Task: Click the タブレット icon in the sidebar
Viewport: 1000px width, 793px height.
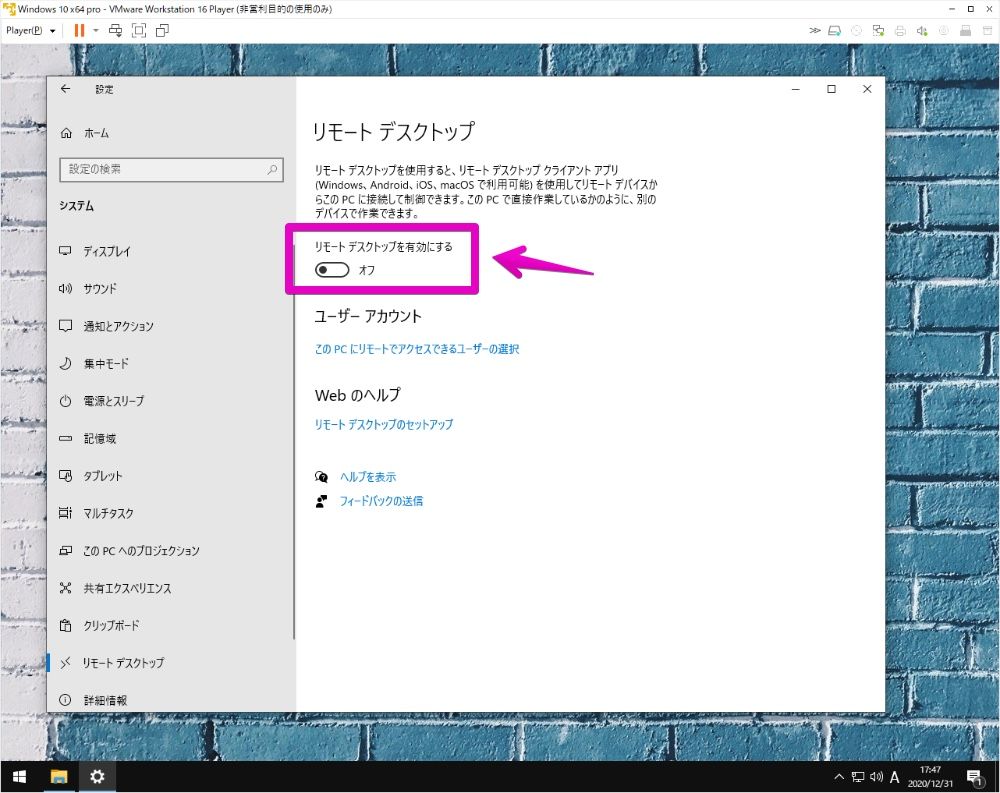Action: (x=65, y=476)
